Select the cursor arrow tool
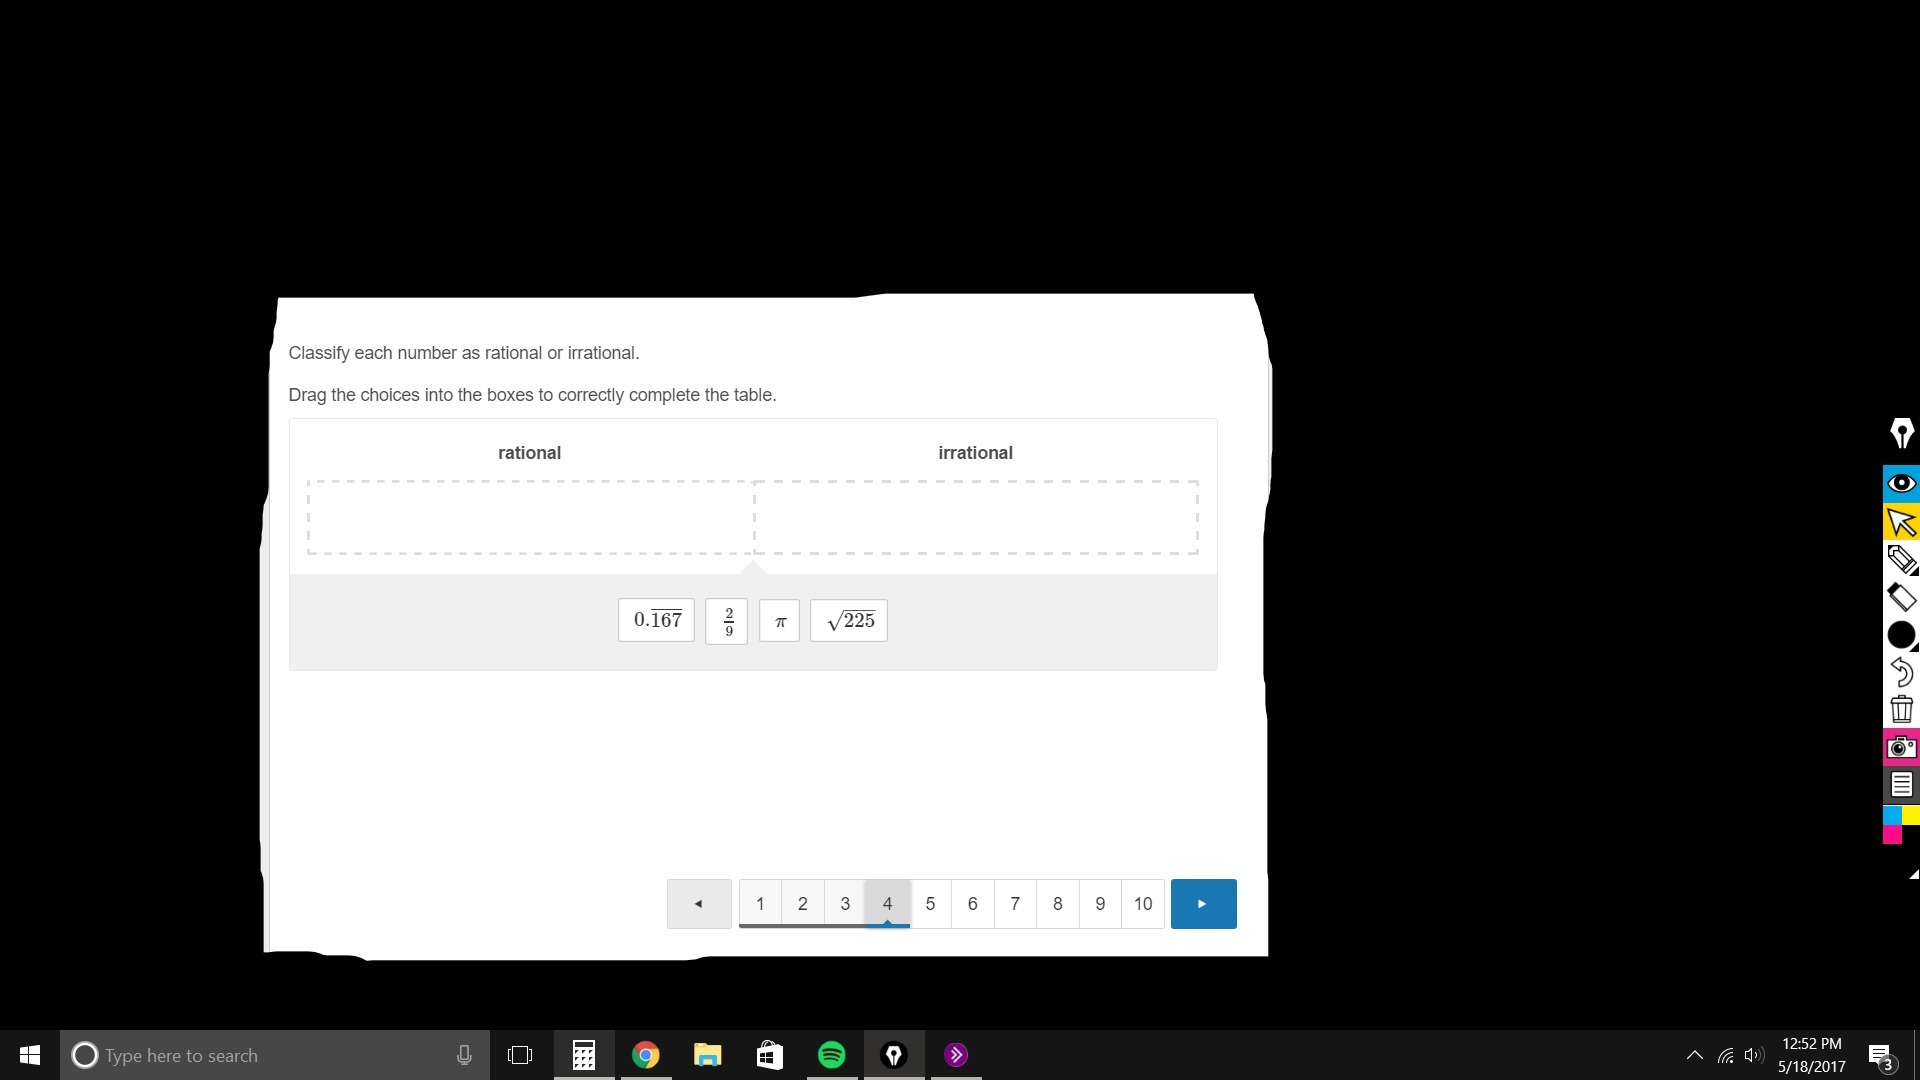 [x=1901, y=522]
